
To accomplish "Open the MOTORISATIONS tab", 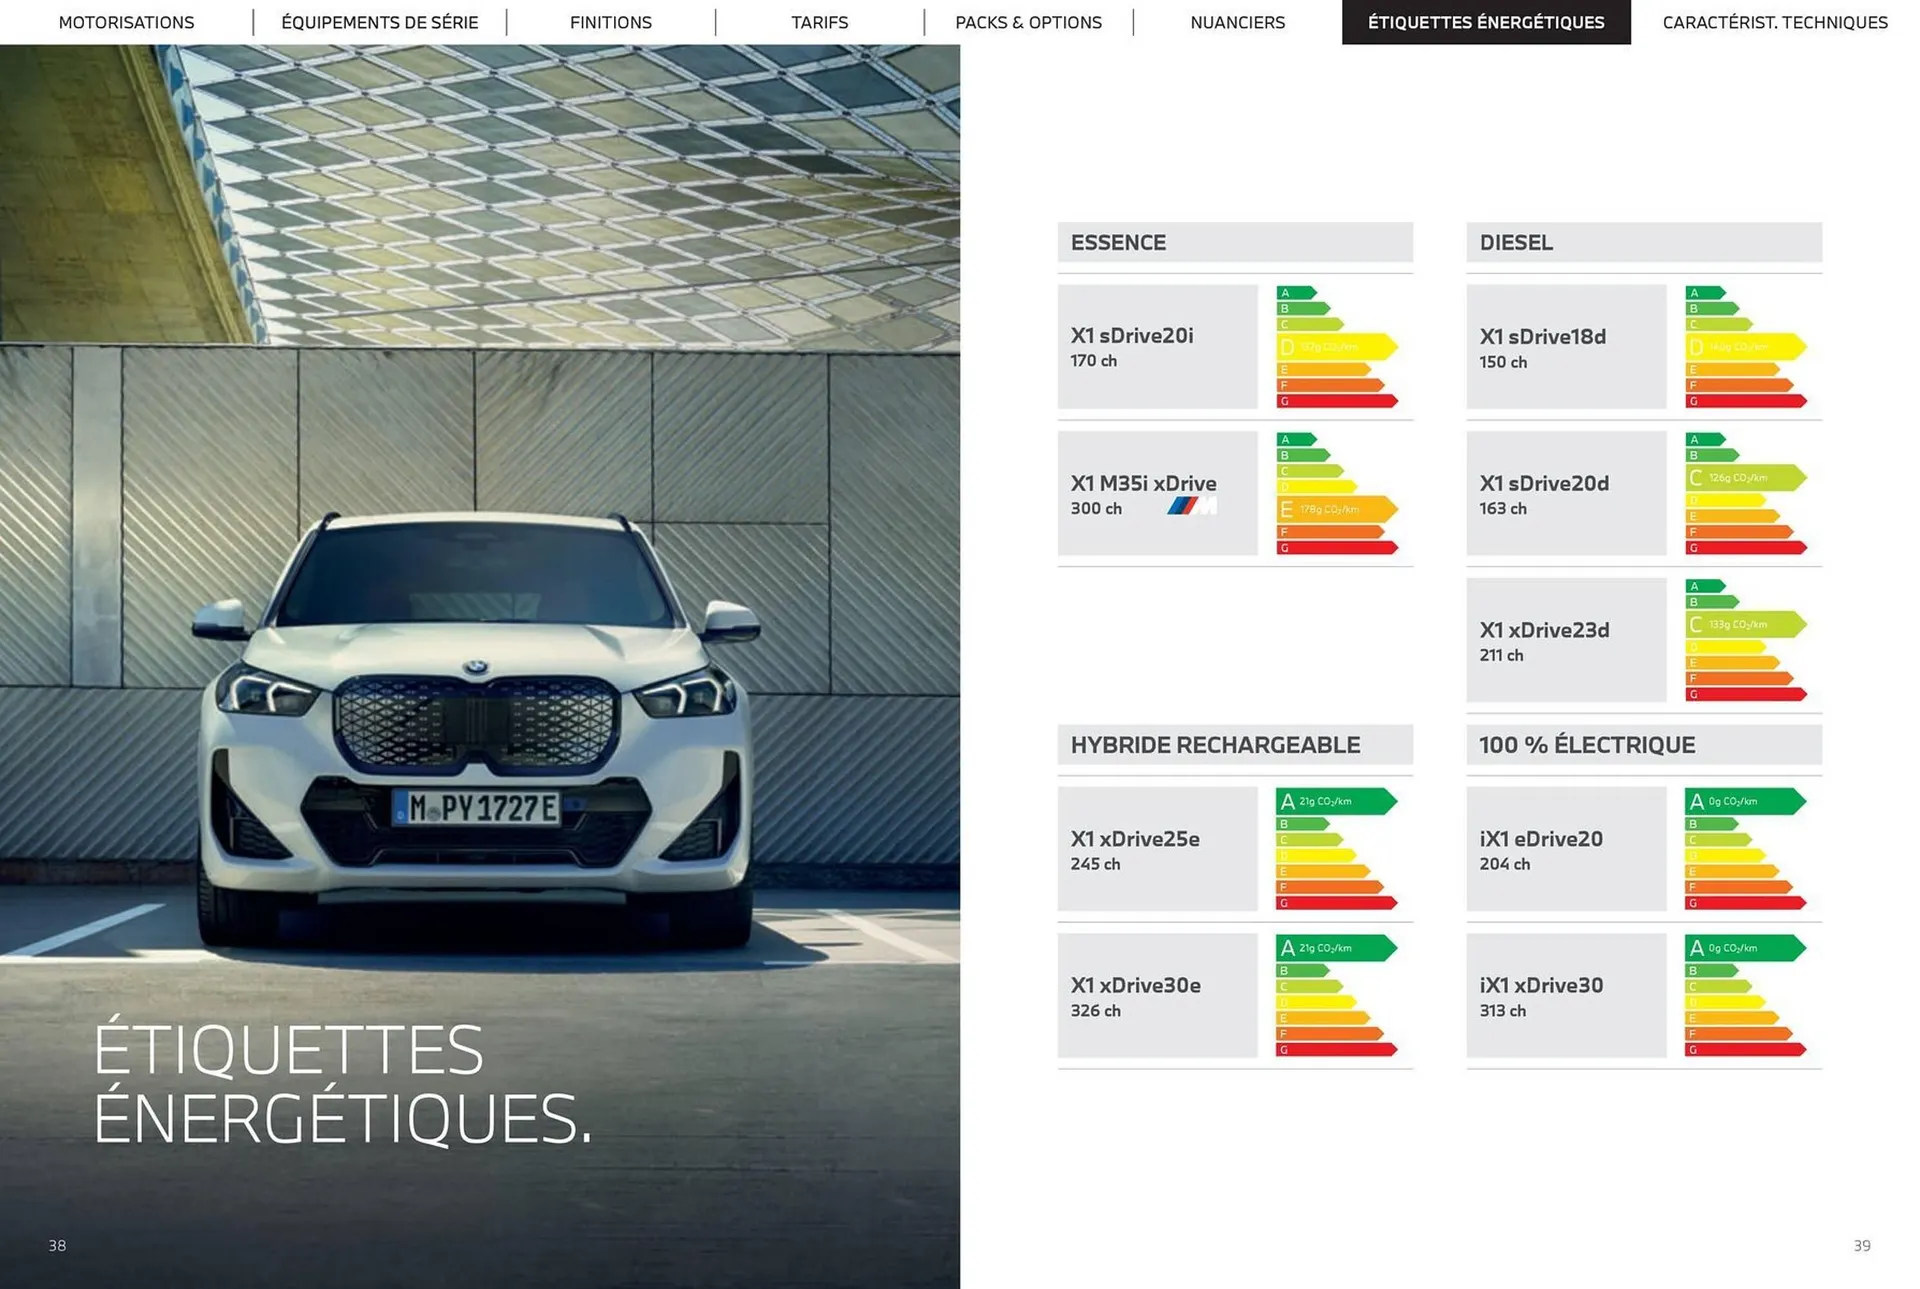I will 127,22.
